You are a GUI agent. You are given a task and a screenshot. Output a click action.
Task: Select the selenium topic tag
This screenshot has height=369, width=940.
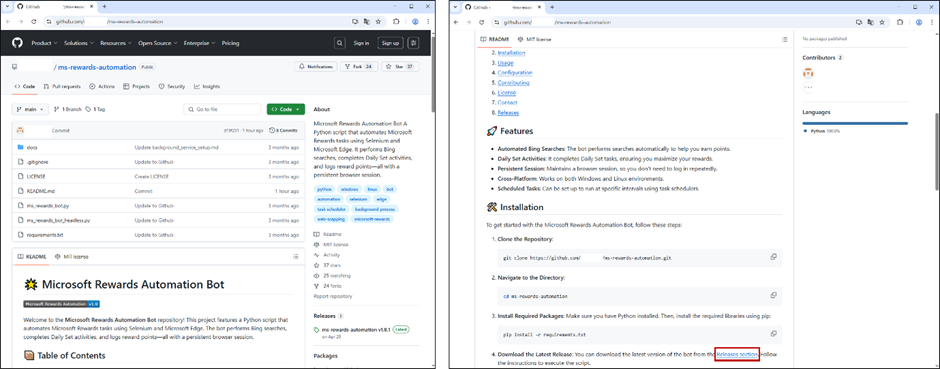[x=358, y=199]
